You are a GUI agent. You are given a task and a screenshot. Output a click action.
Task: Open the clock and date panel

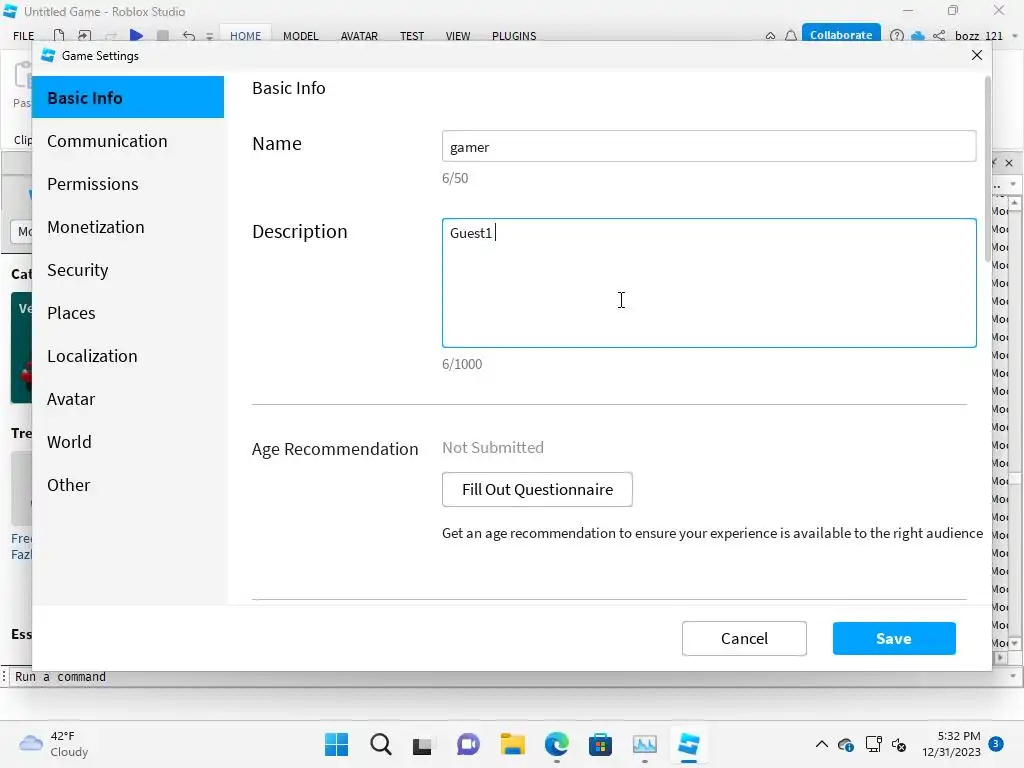(951, 744)
